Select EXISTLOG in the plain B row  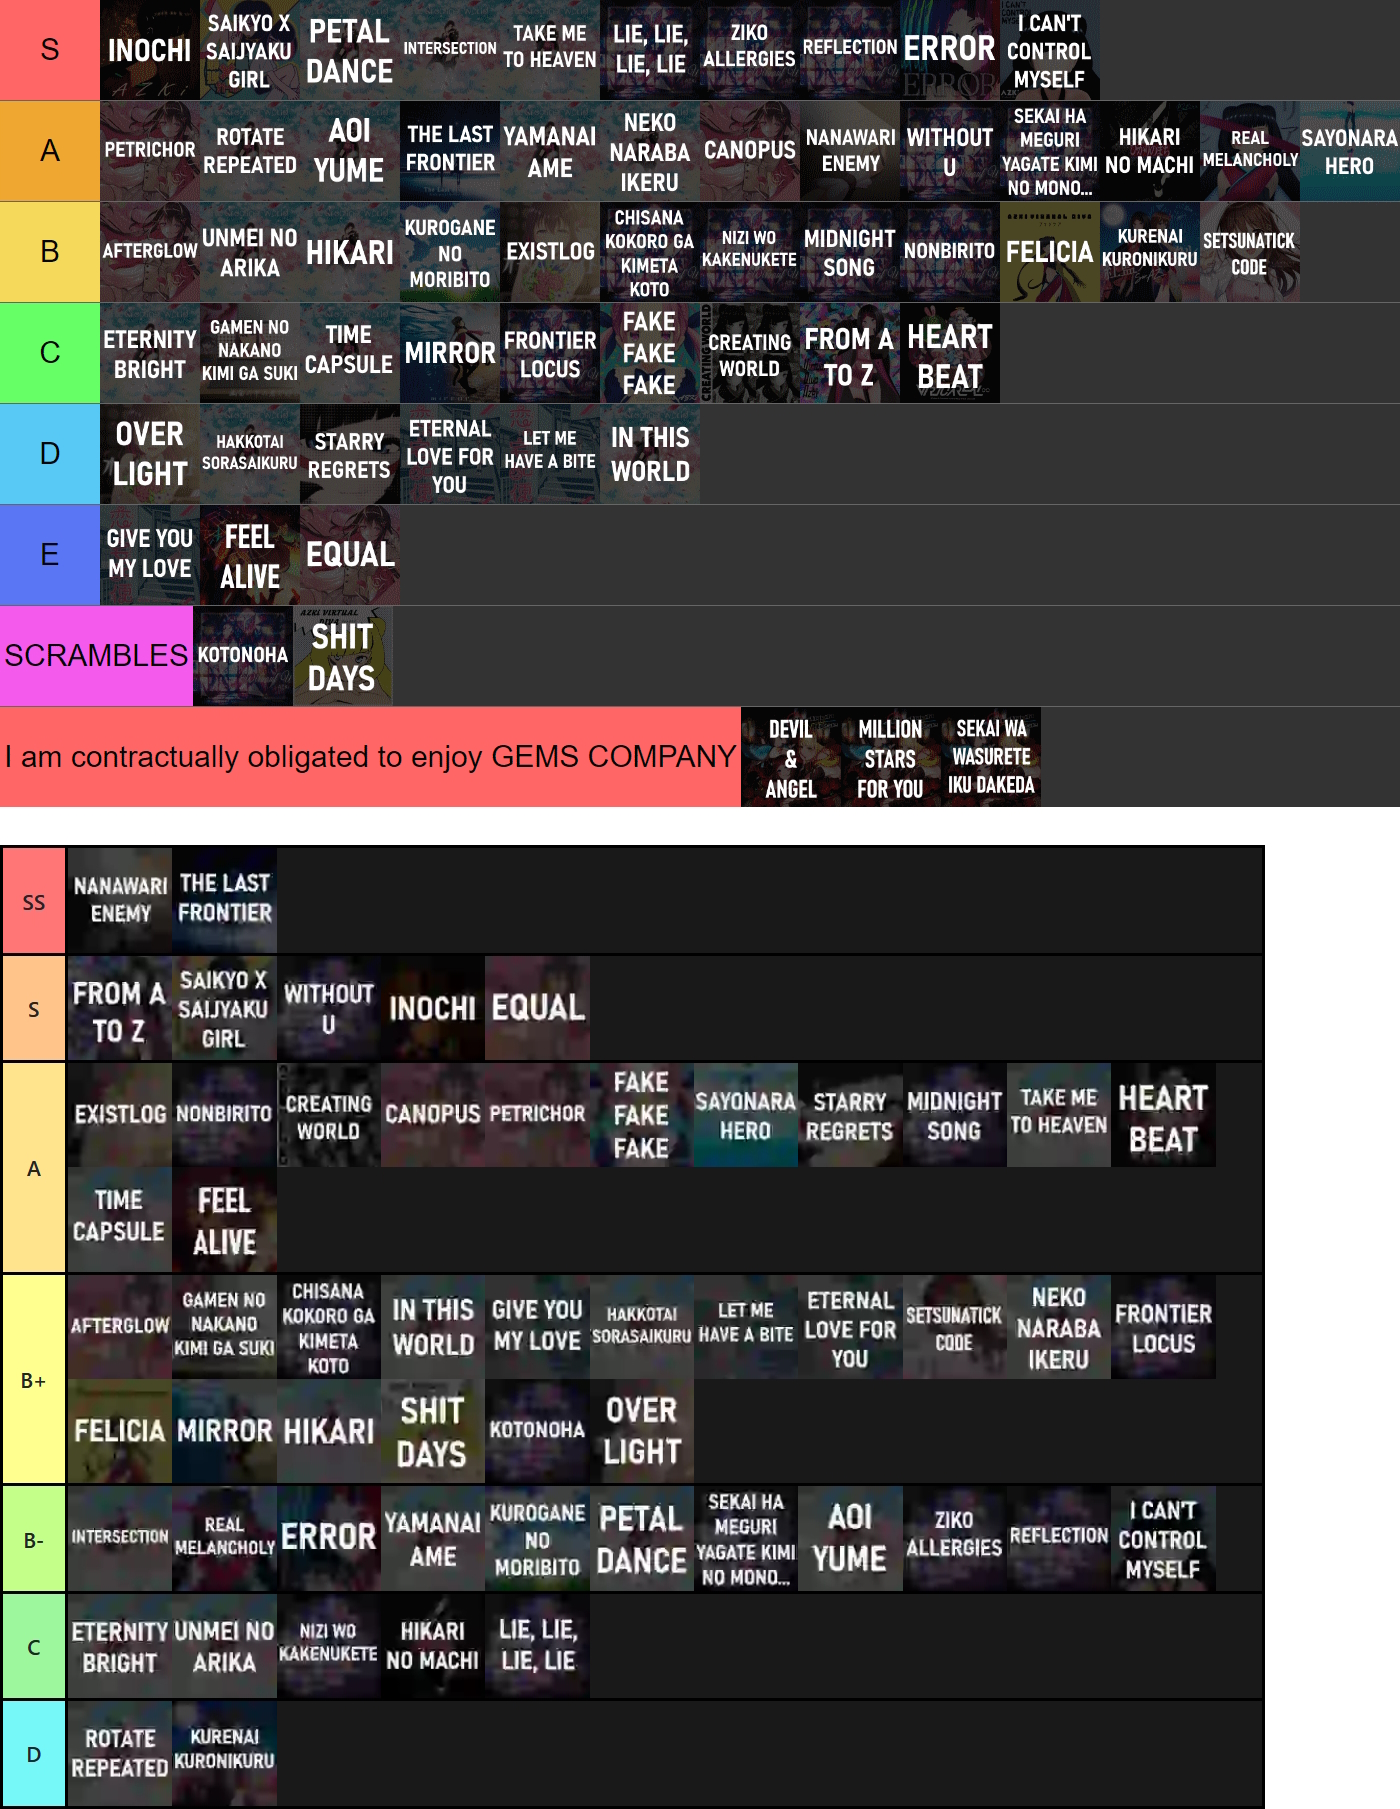click(550, 252)
